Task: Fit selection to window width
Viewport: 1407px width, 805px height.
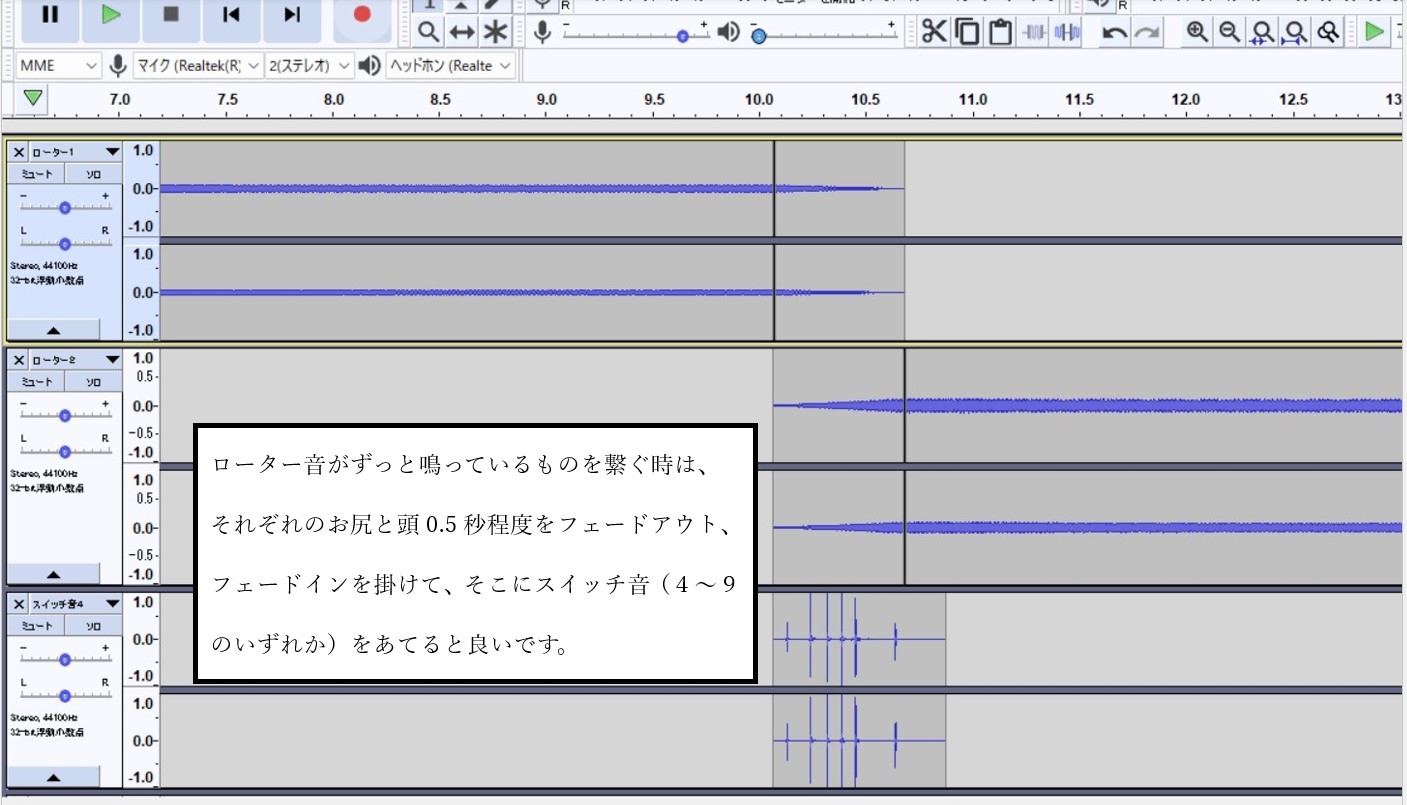Action: (x=1263, y=32)
